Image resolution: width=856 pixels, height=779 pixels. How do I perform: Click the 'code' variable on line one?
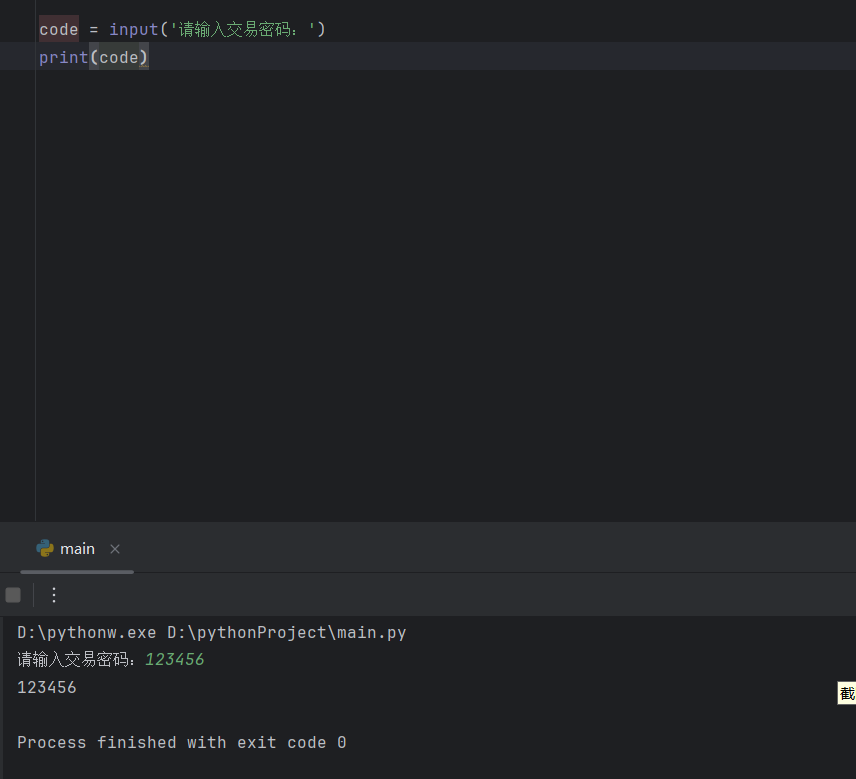point(58,29)
